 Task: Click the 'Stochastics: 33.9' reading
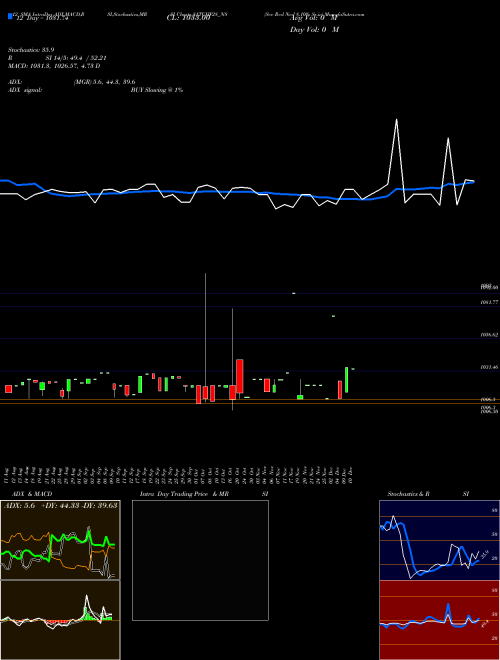(x=31, y=50)
